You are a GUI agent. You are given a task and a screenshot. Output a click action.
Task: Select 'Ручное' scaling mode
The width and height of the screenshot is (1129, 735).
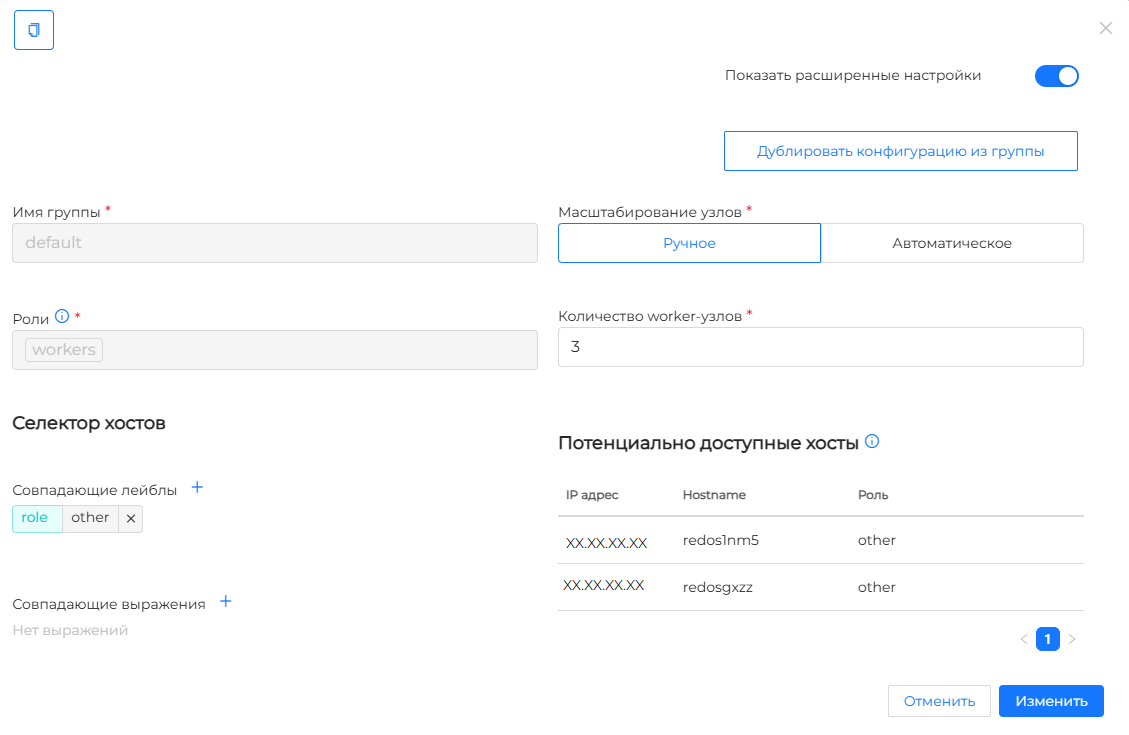(689, 243)
